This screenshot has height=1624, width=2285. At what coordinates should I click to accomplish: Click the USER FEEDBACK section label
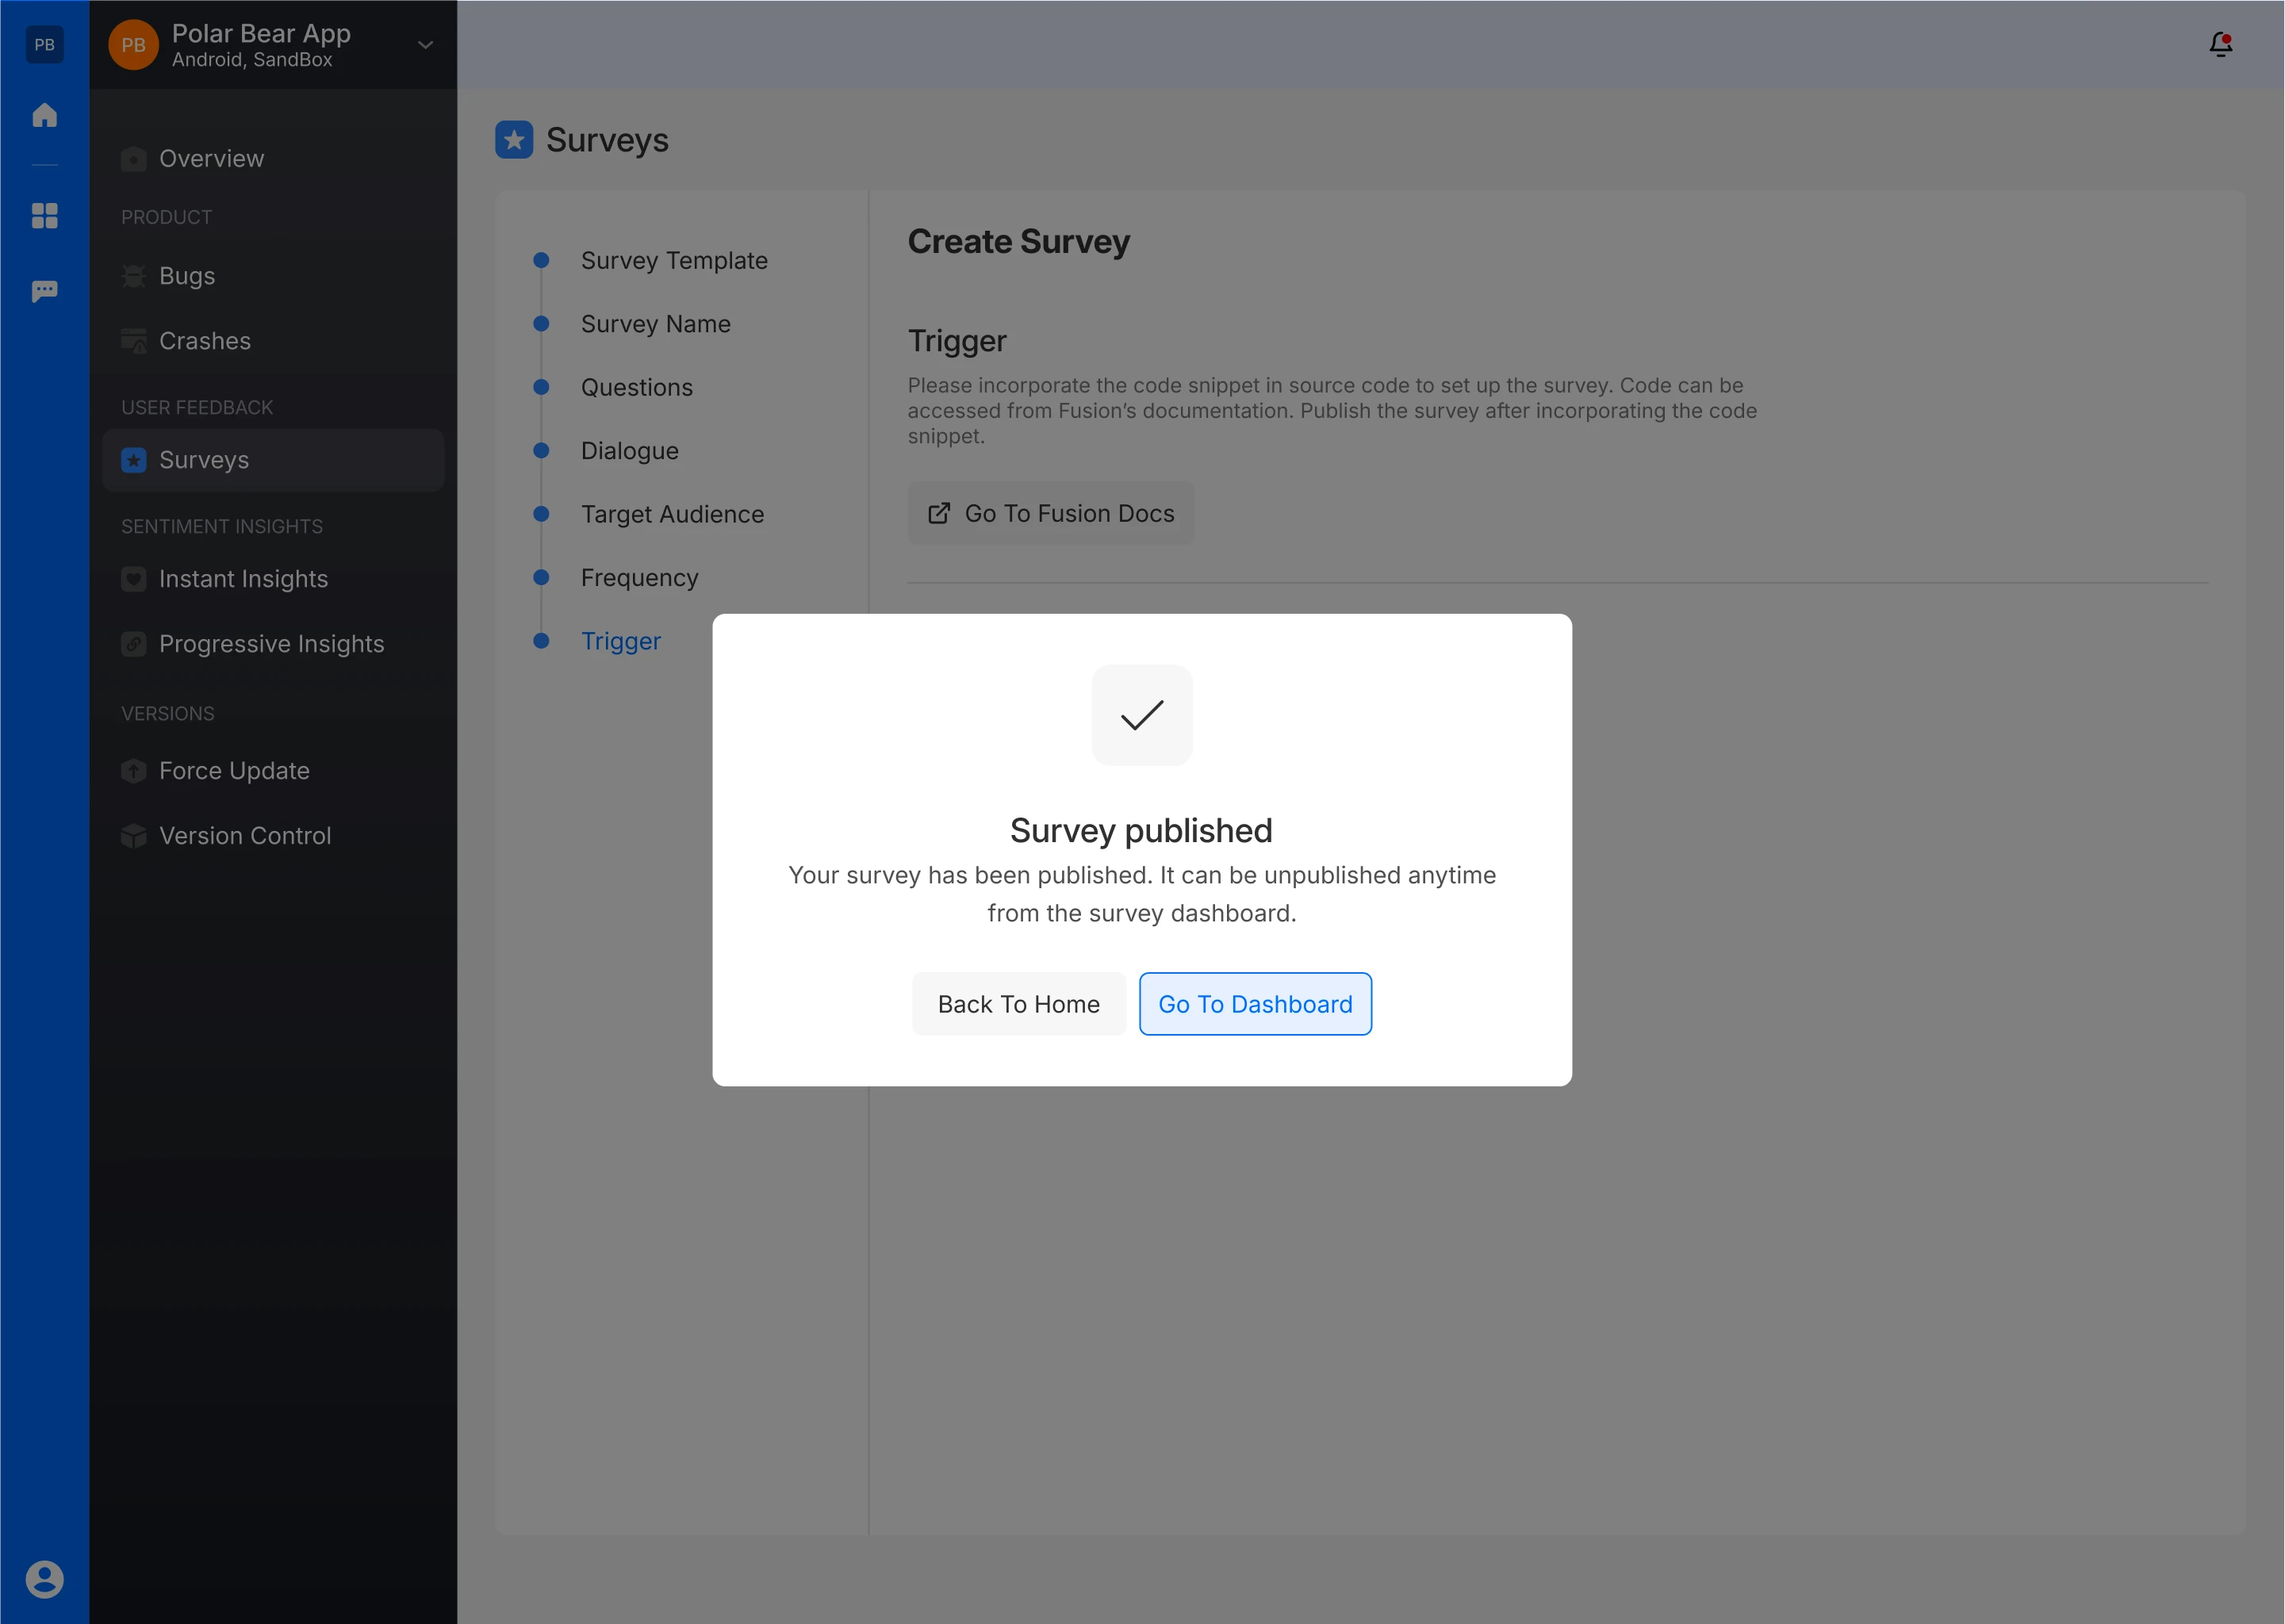(197, 408)
